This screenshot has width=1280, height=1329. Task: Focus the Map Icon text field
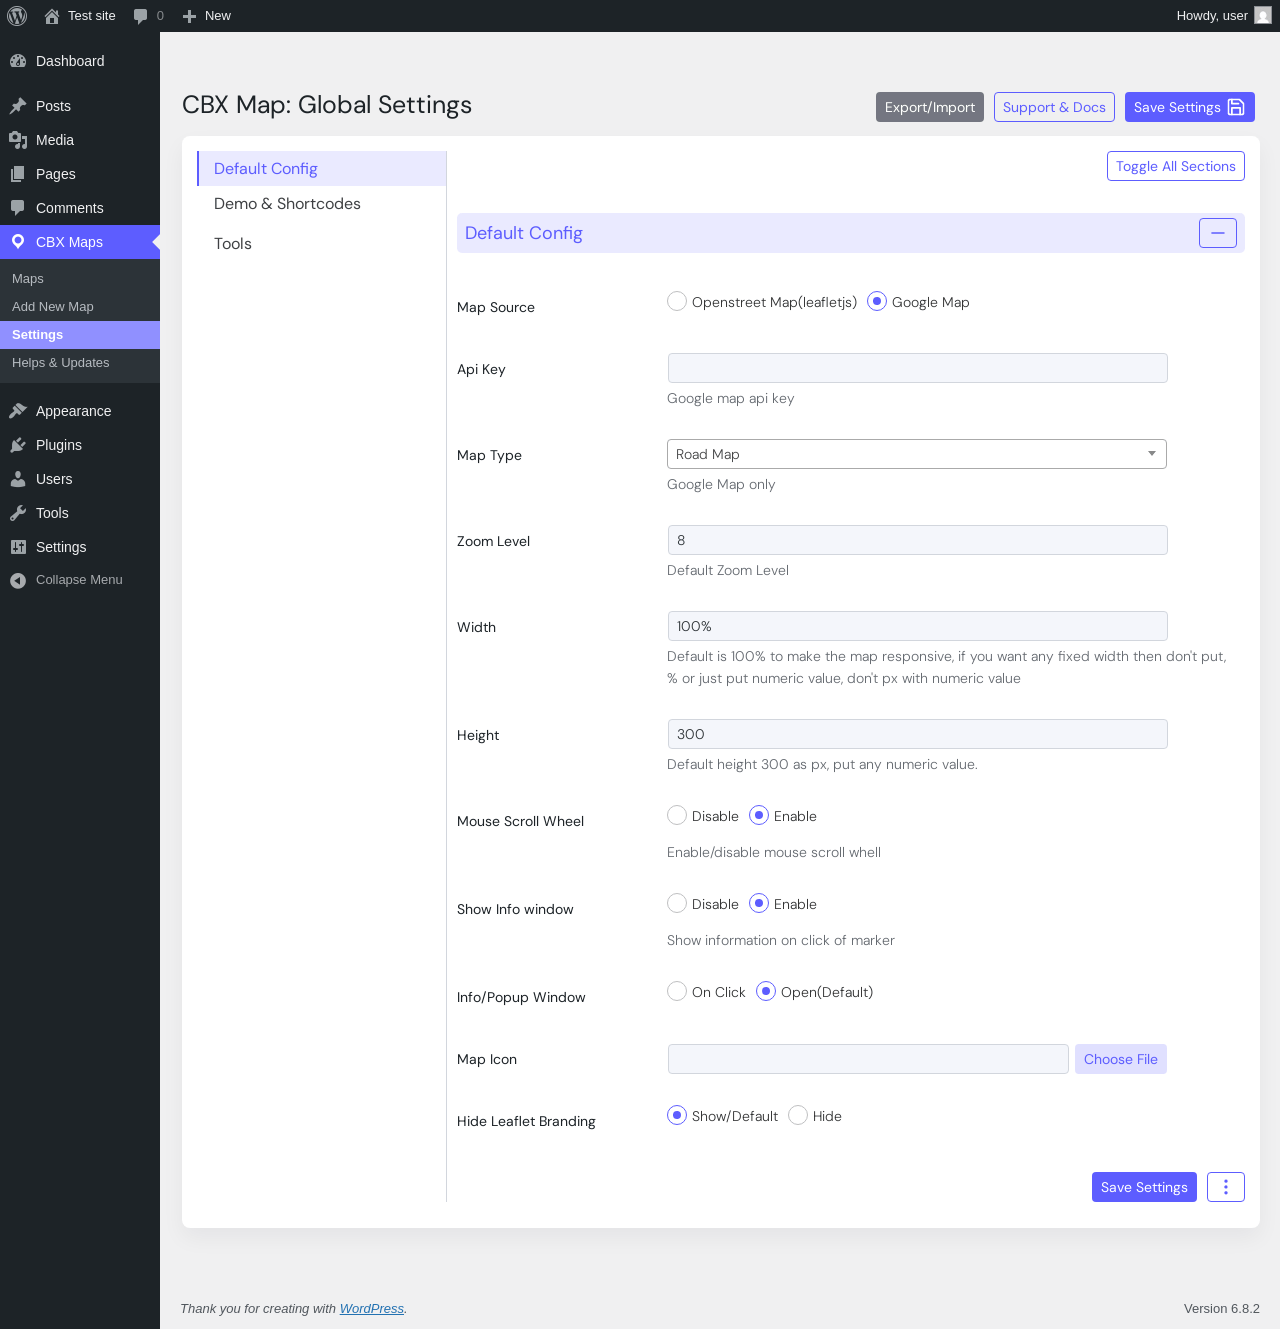tap(868, 1059)
